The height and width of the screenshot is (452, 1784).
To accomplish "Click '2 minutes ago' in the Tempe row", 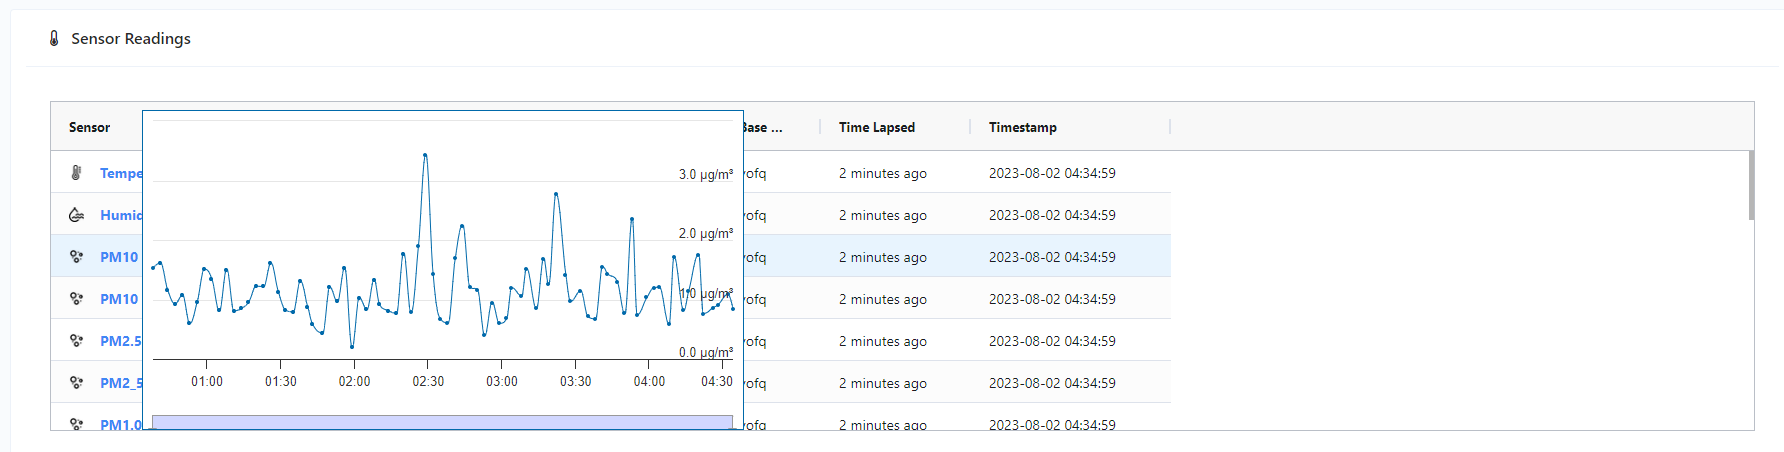I will (x=883, y=173).
